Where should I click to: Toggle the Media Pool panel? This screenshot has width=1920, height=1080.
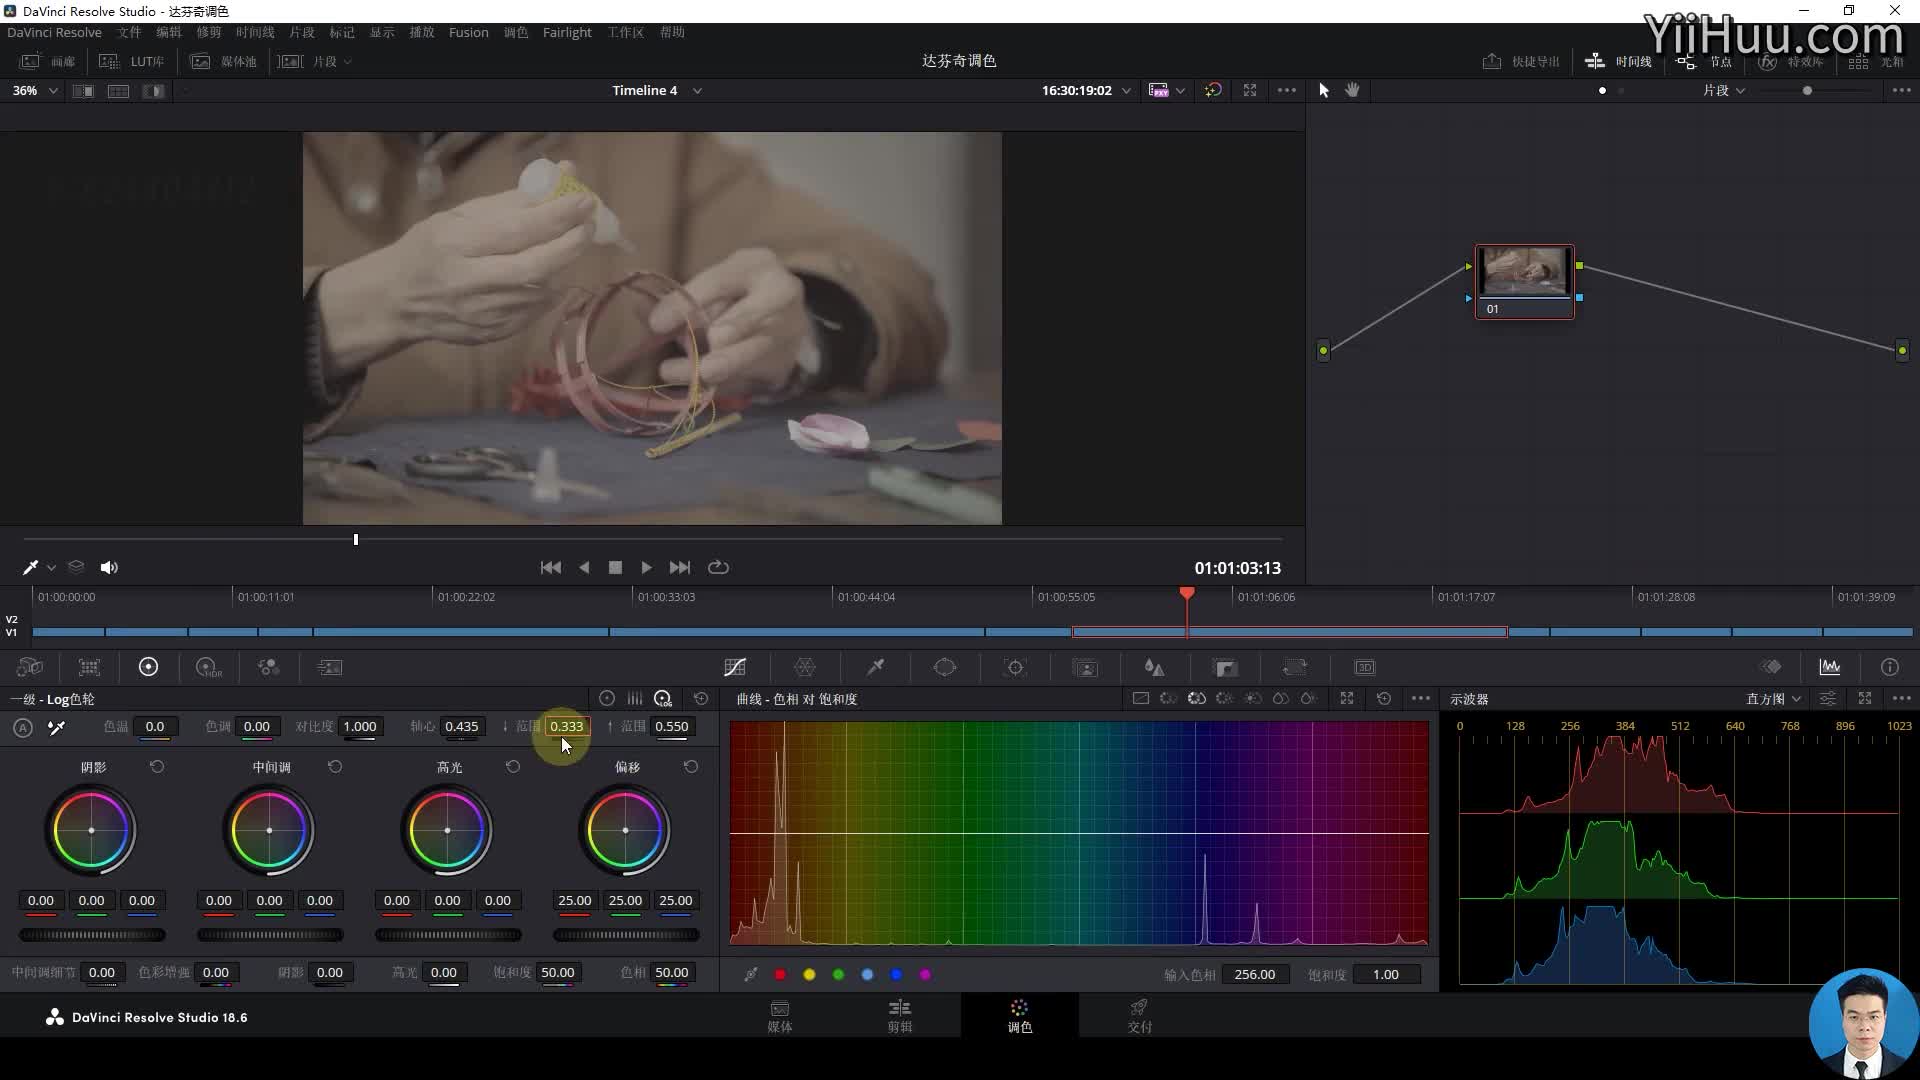tap(224, 61)
